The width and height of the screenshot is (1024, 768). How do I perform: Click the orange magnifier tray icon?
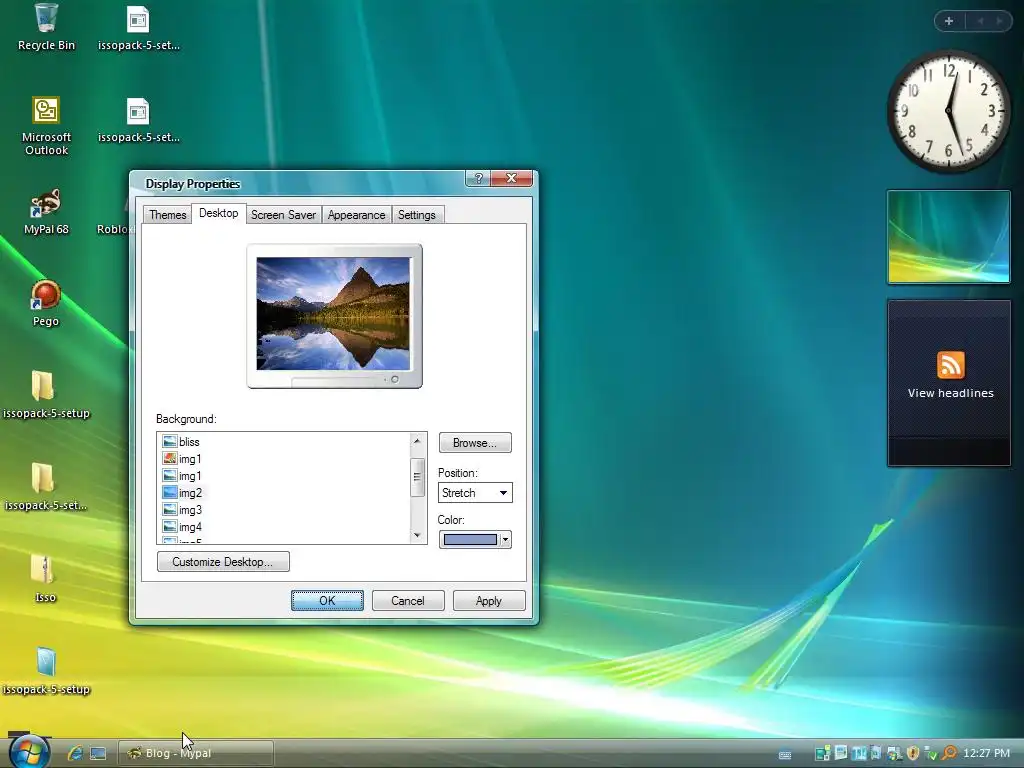pyautogui.click(x=950, y=753)
